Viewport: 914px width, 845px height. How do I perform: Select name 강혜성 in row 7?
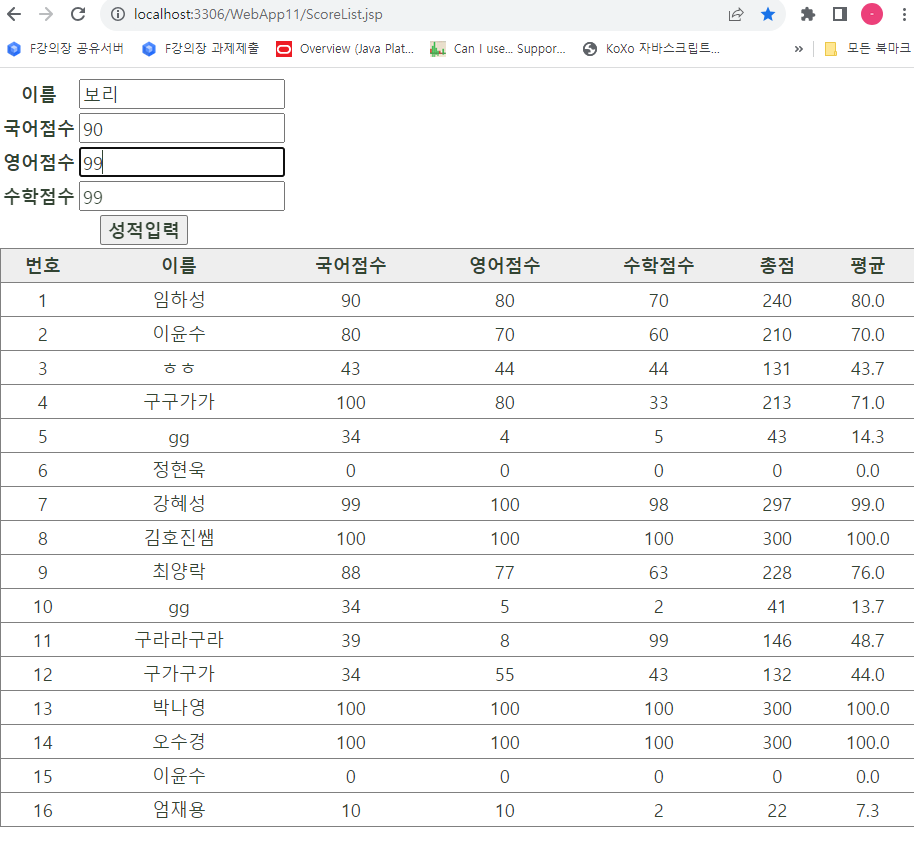click(179, 504)
